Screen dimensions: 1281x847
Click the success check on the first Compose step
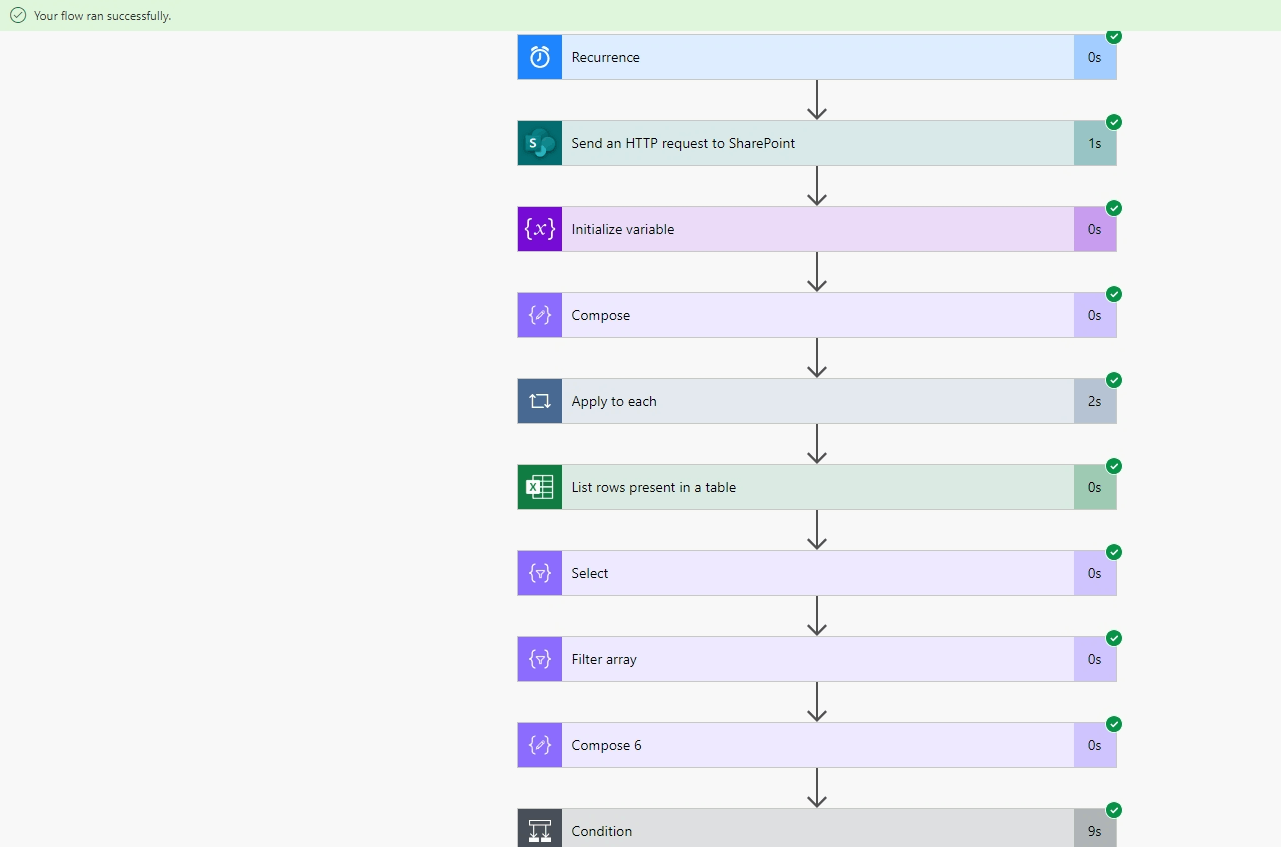[1114, 294]
